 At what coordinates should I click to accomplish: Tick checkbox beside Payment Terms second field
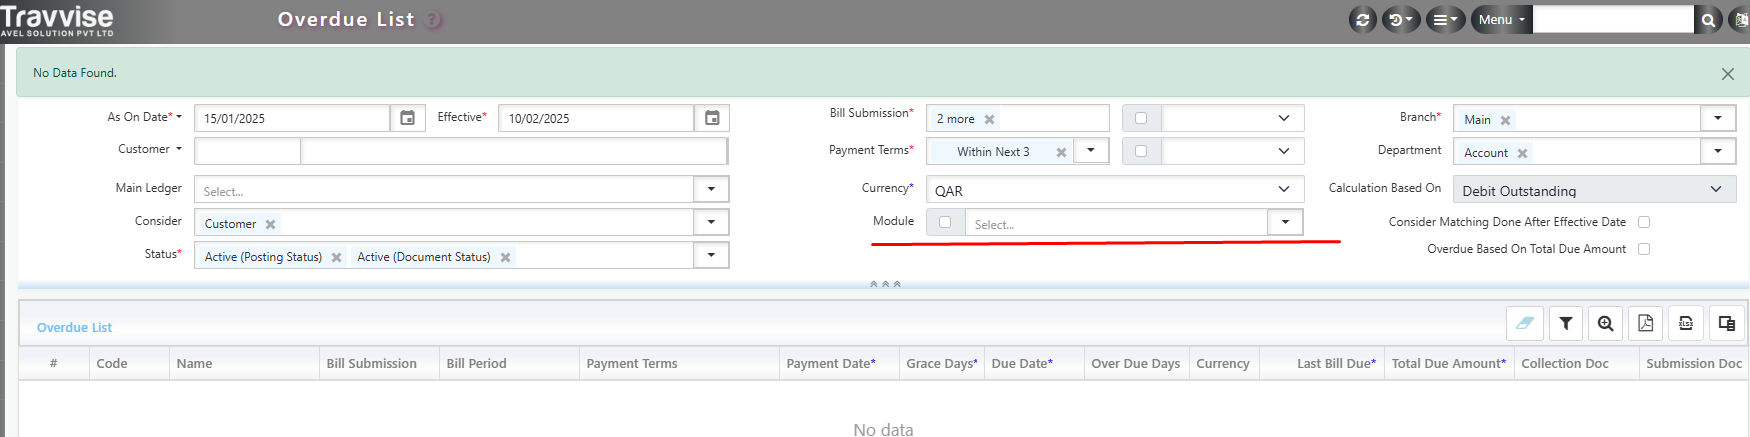tap(1141, 151)
